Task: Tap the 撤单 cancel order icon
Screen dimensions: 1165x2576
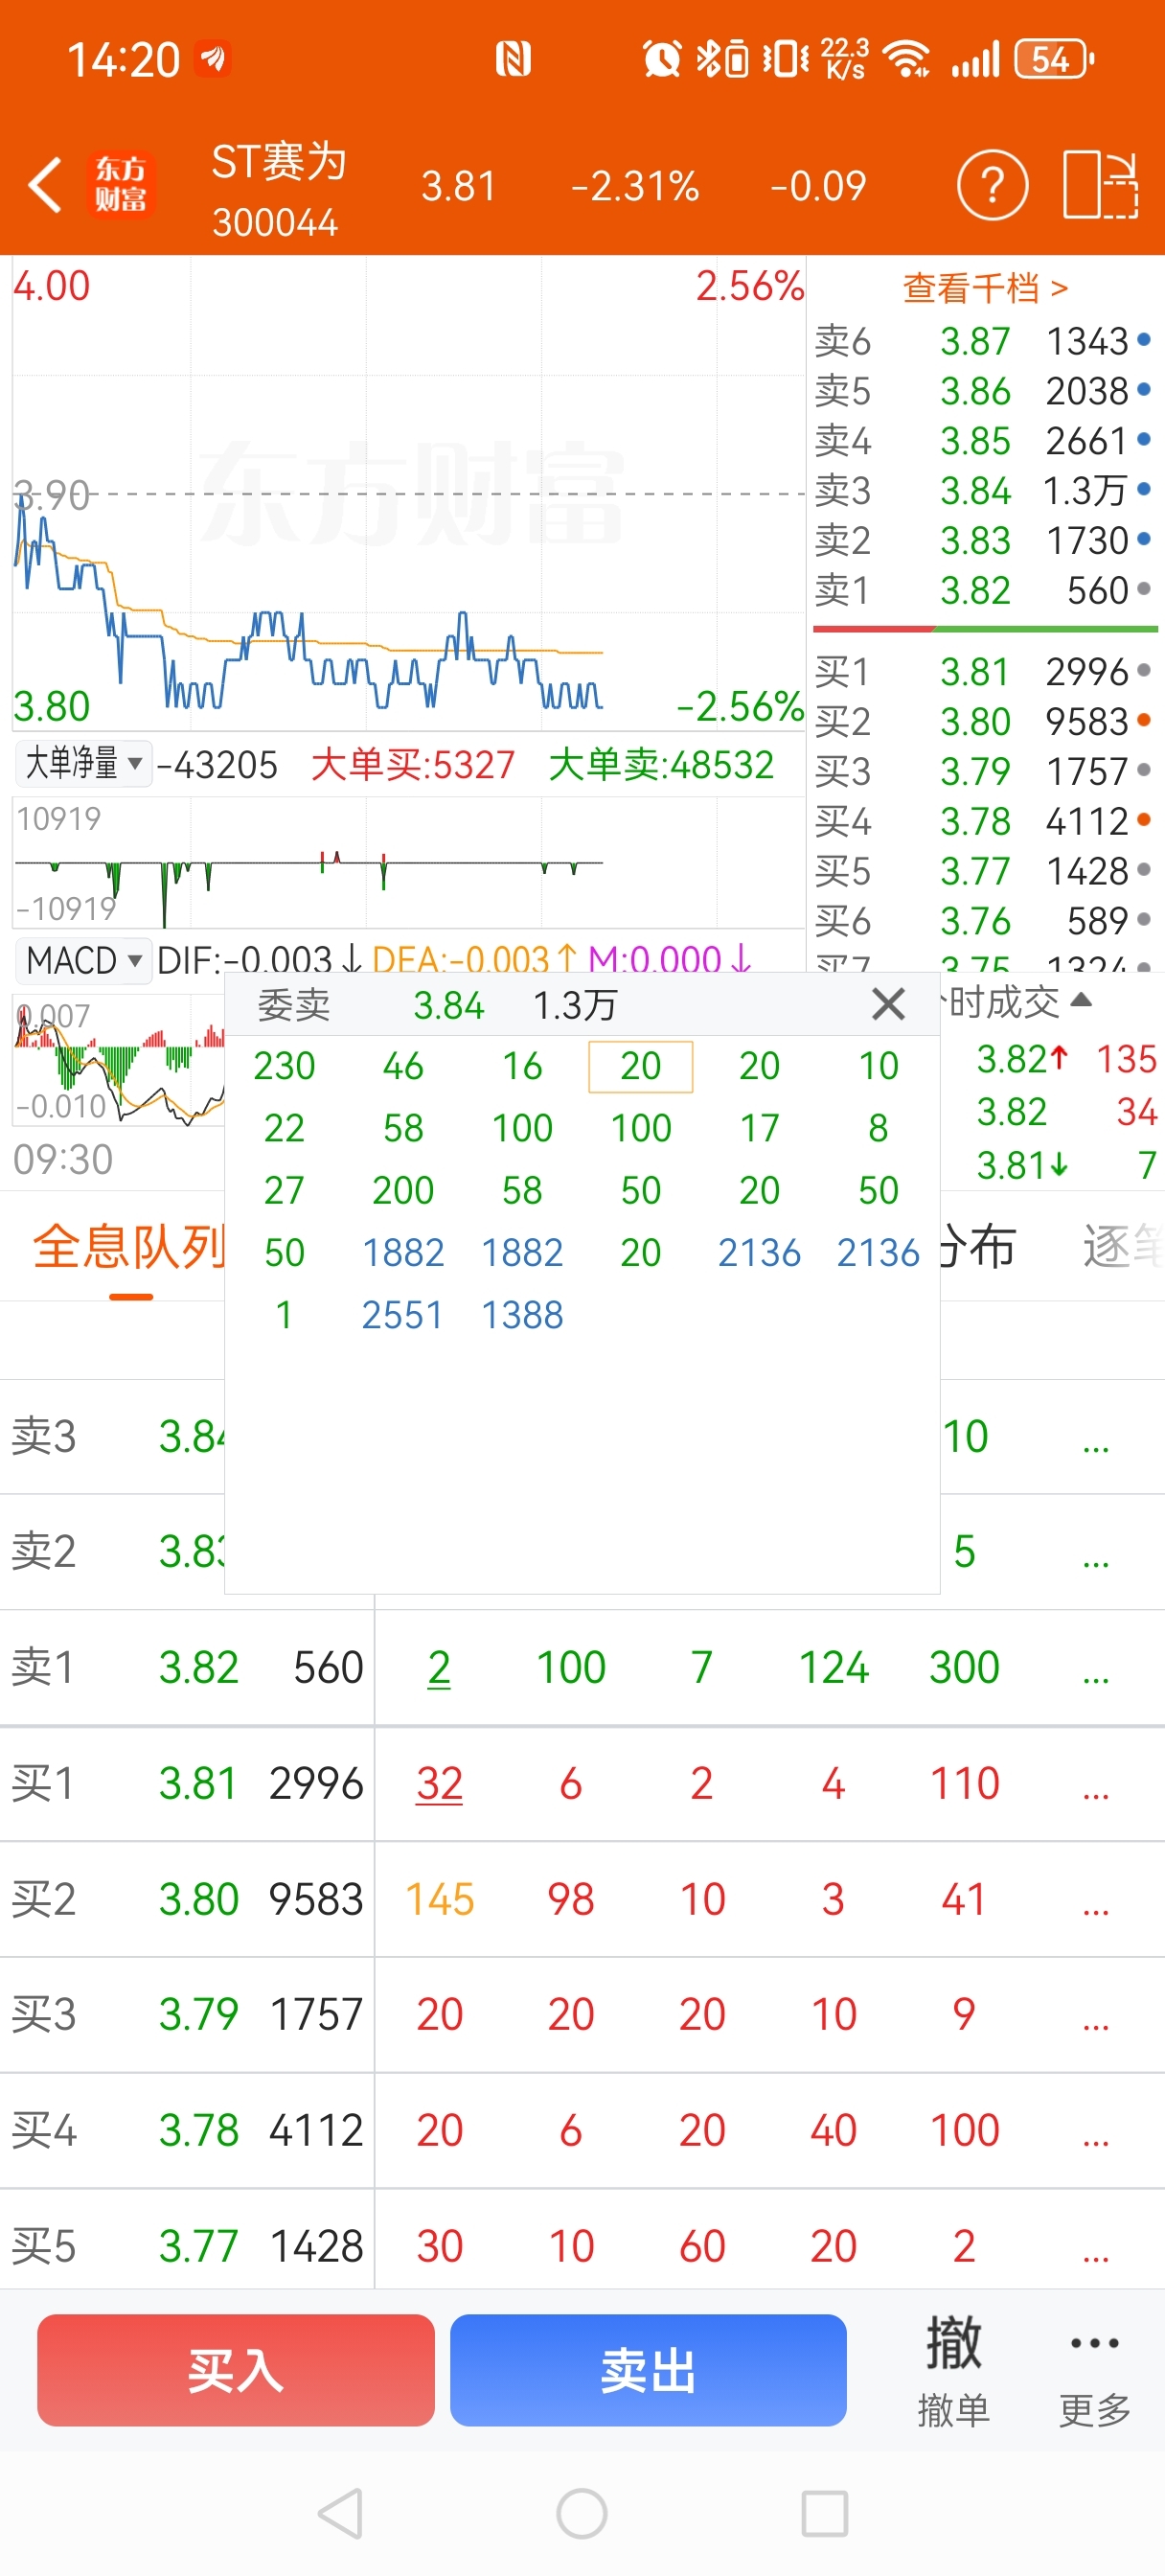Action: 953,2369
